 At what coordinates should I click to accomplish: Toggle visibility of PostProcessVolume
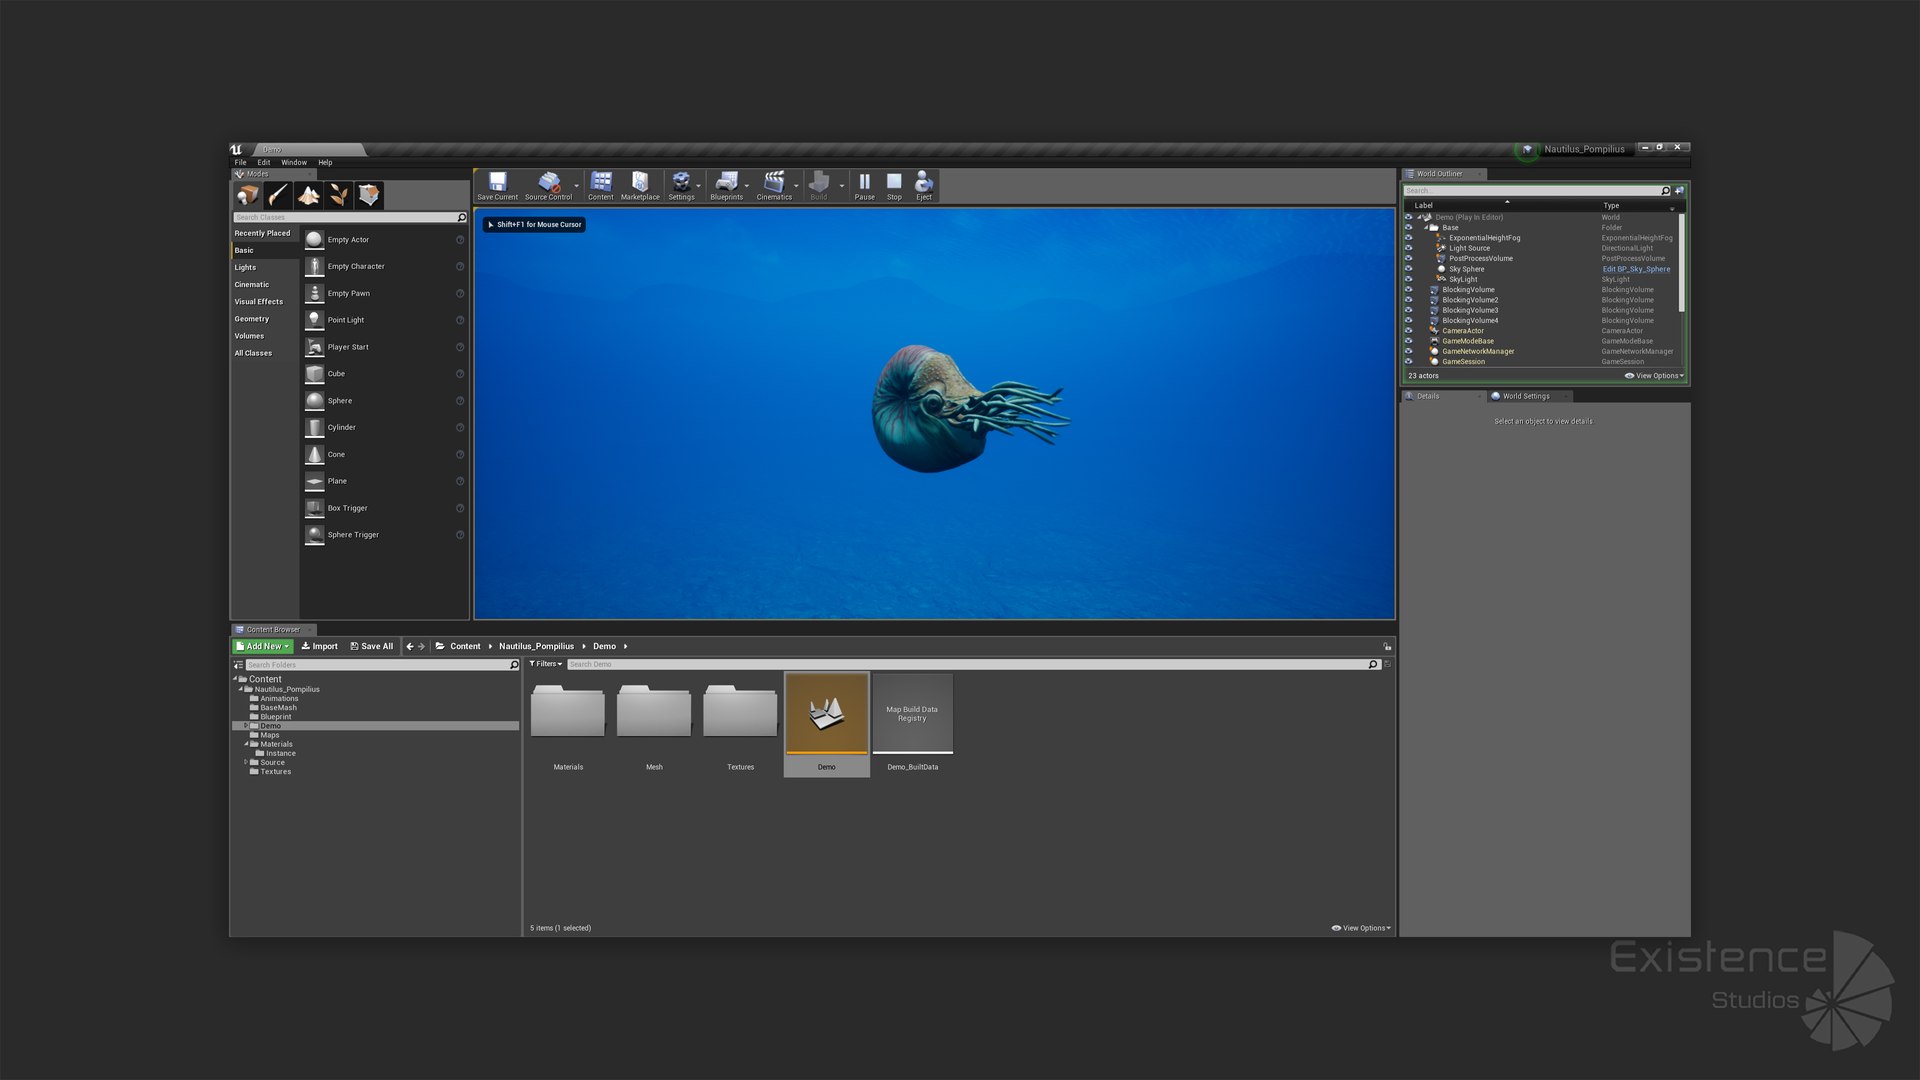[x=1409, y=259]
